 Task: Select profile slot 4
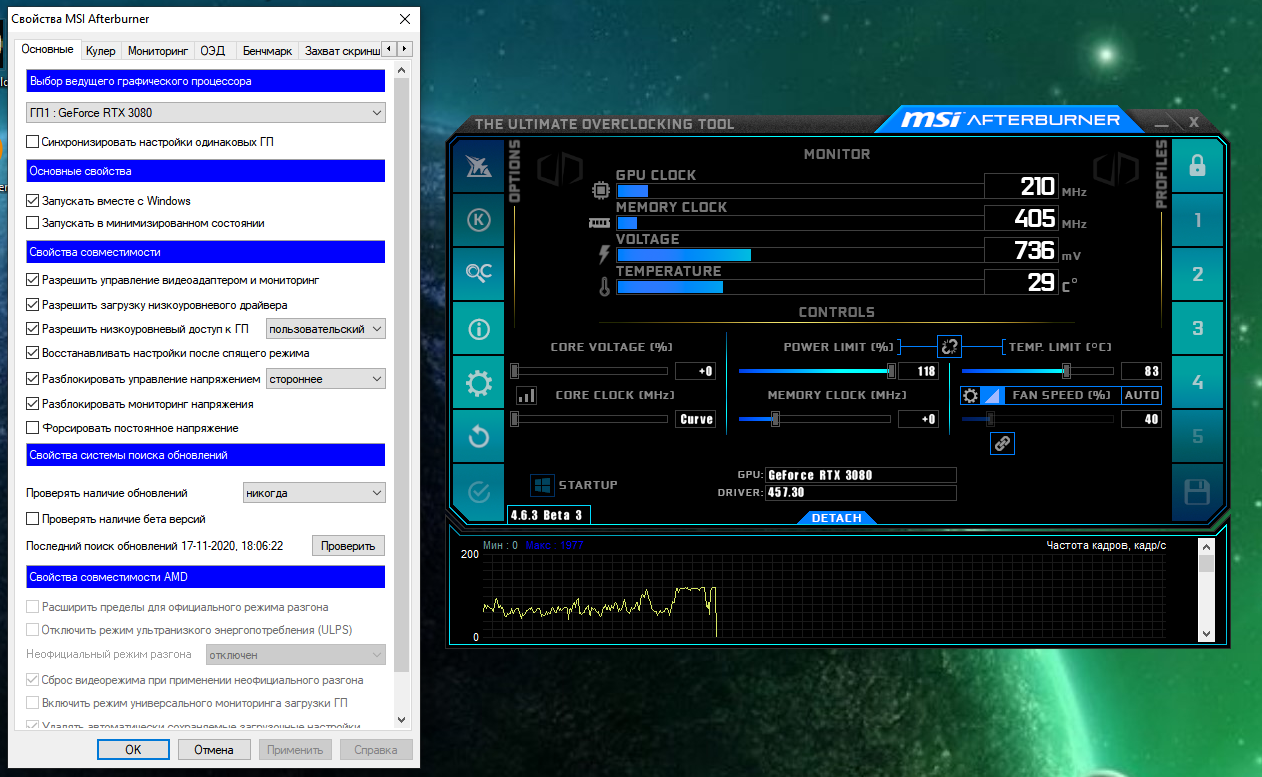pyautogui.click(x=1197, y=382)
